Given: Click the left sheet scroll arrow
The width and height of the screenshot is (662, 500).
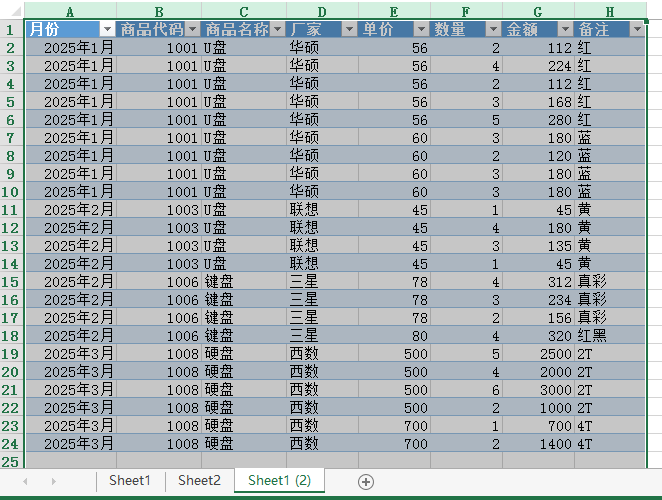Looking at the screenshot, I should pyautogui.click(x=25, y=481).
